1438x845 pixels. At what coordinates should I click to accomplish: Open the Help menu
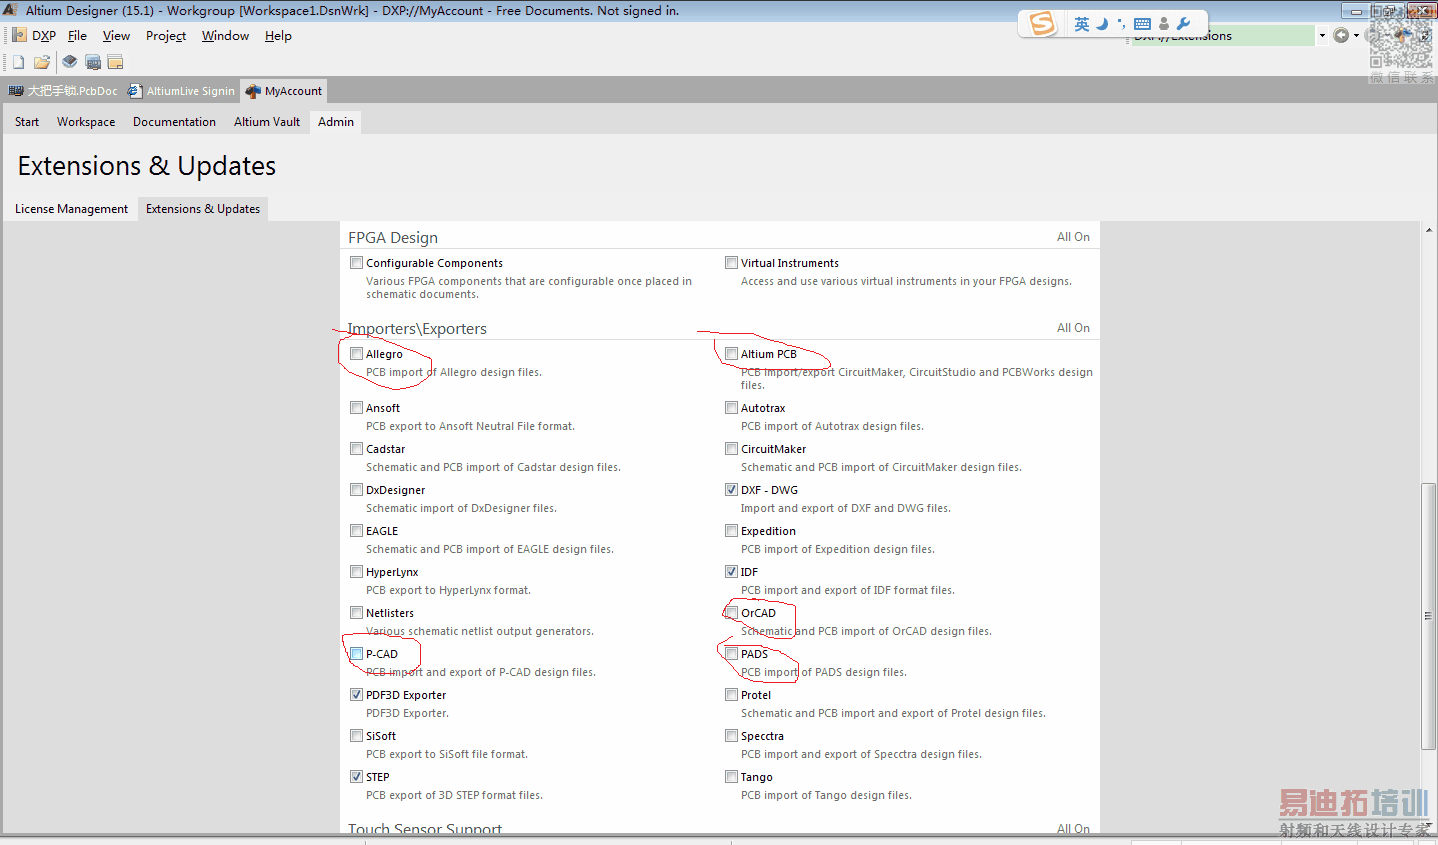click(x=278, y=36)
